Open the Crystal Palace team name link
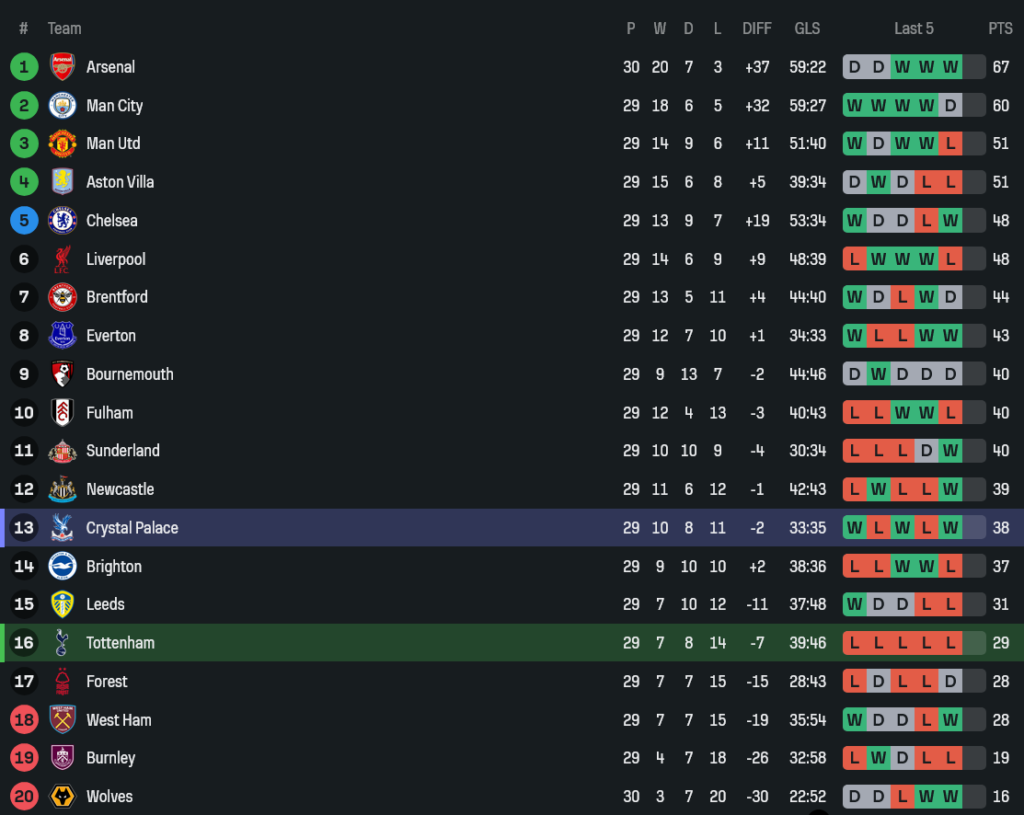 [x=132, y=528]
